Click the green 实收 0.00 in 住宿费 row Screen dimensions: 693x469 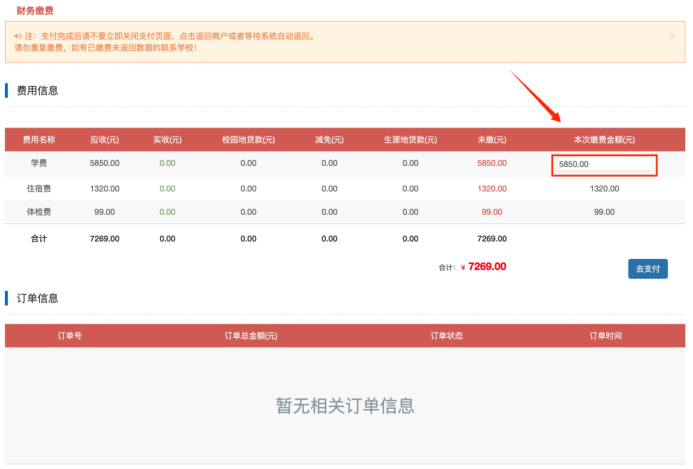(168, 189)
